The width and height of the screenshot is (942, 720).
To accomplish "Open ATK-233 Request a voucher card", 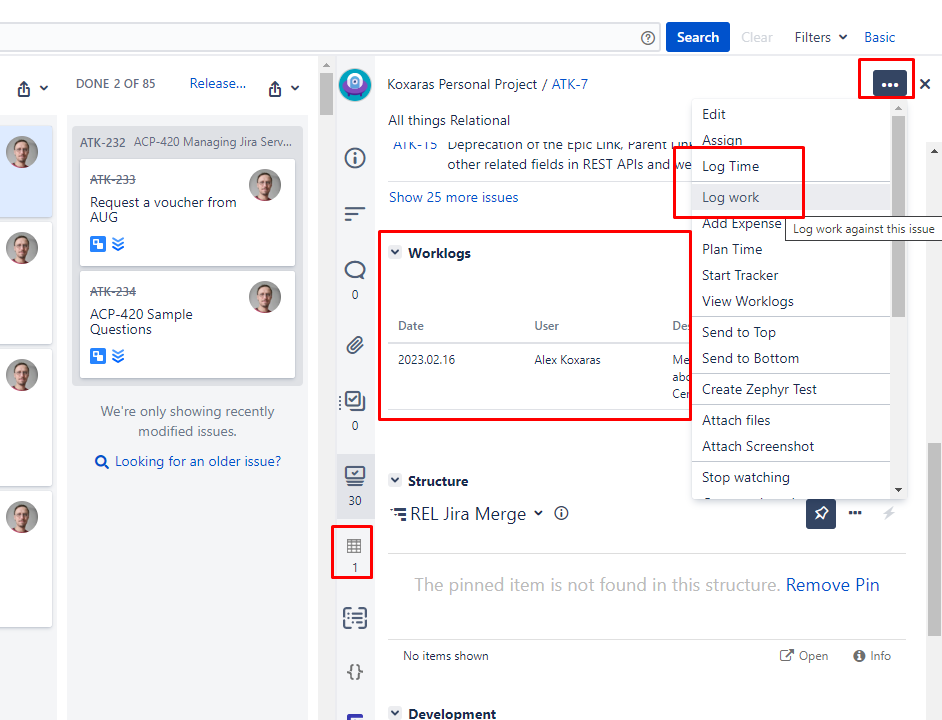I will [x=187, y=212].
